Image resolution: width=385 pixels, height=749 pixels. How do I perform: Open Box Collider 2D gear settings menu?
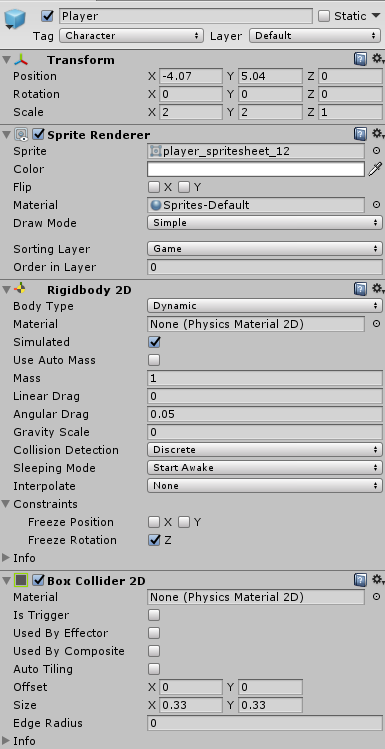point(377,580)
